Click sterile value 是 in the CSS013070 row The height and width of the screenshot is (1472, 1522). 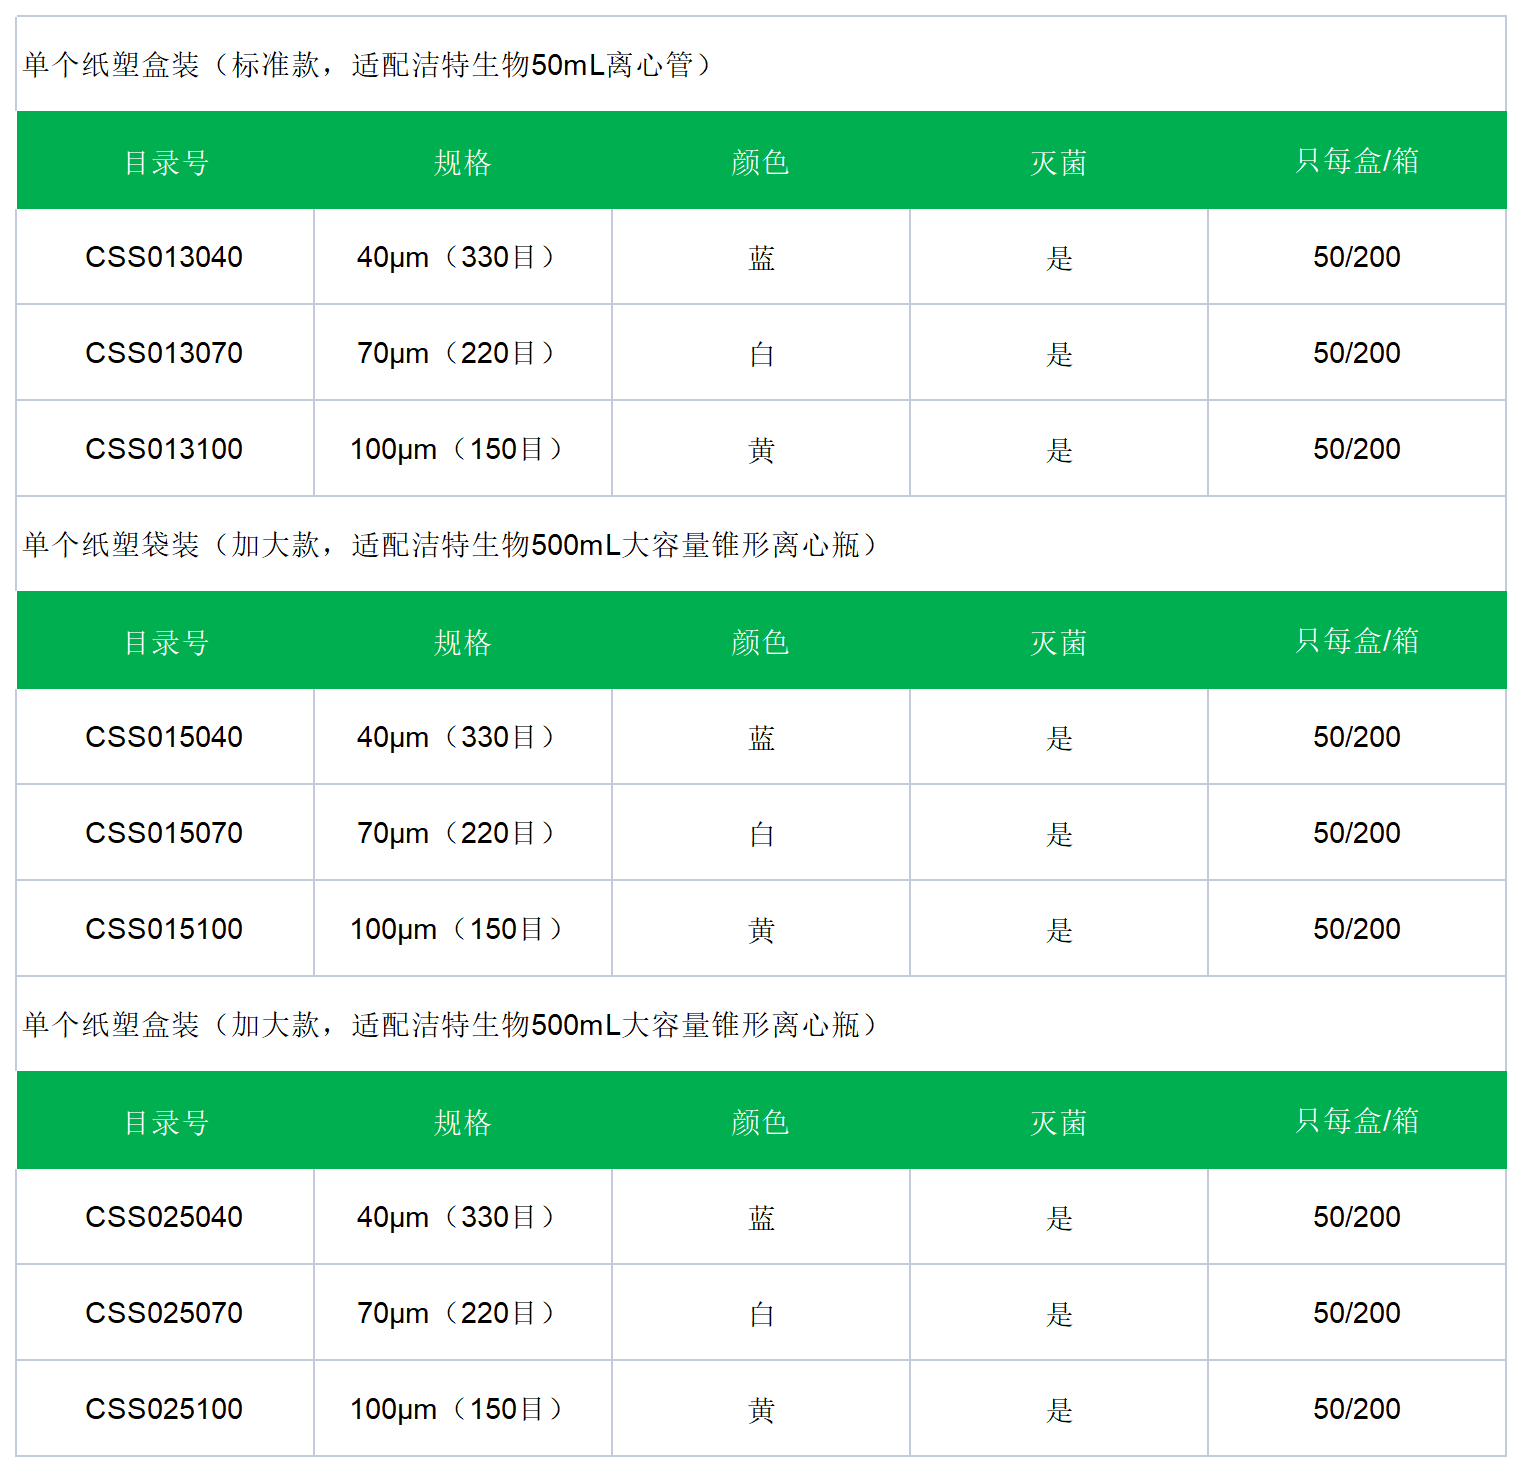click(x=1059, y=354)
